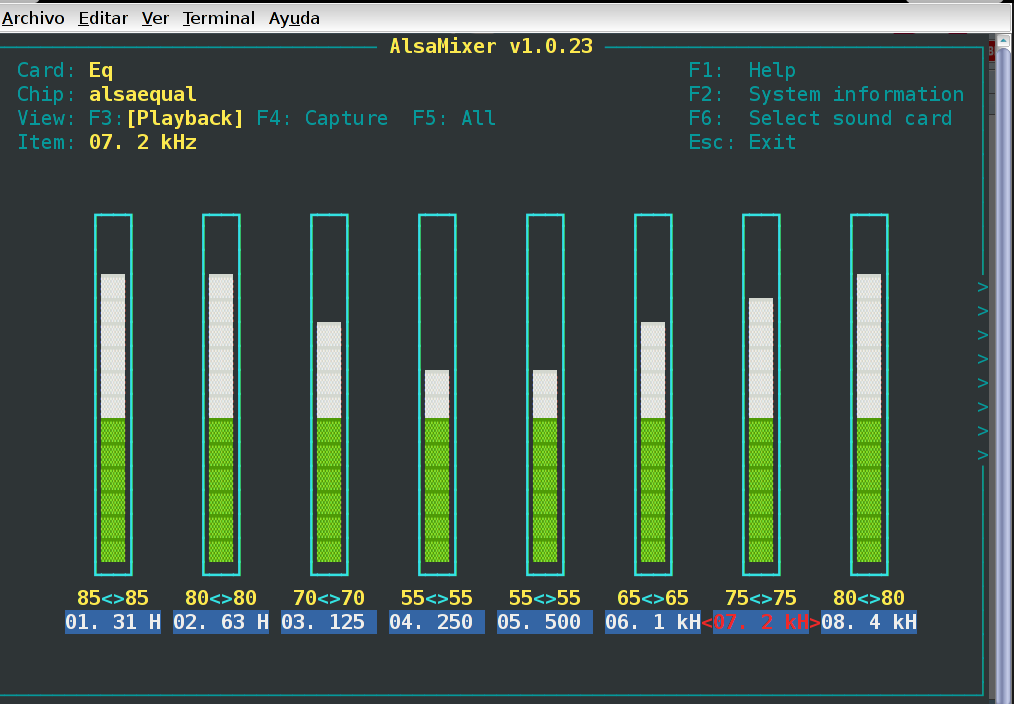Click the card name 'Eq'
Image resolution: width=1014 pixels, height=704 pixels.
101,70
